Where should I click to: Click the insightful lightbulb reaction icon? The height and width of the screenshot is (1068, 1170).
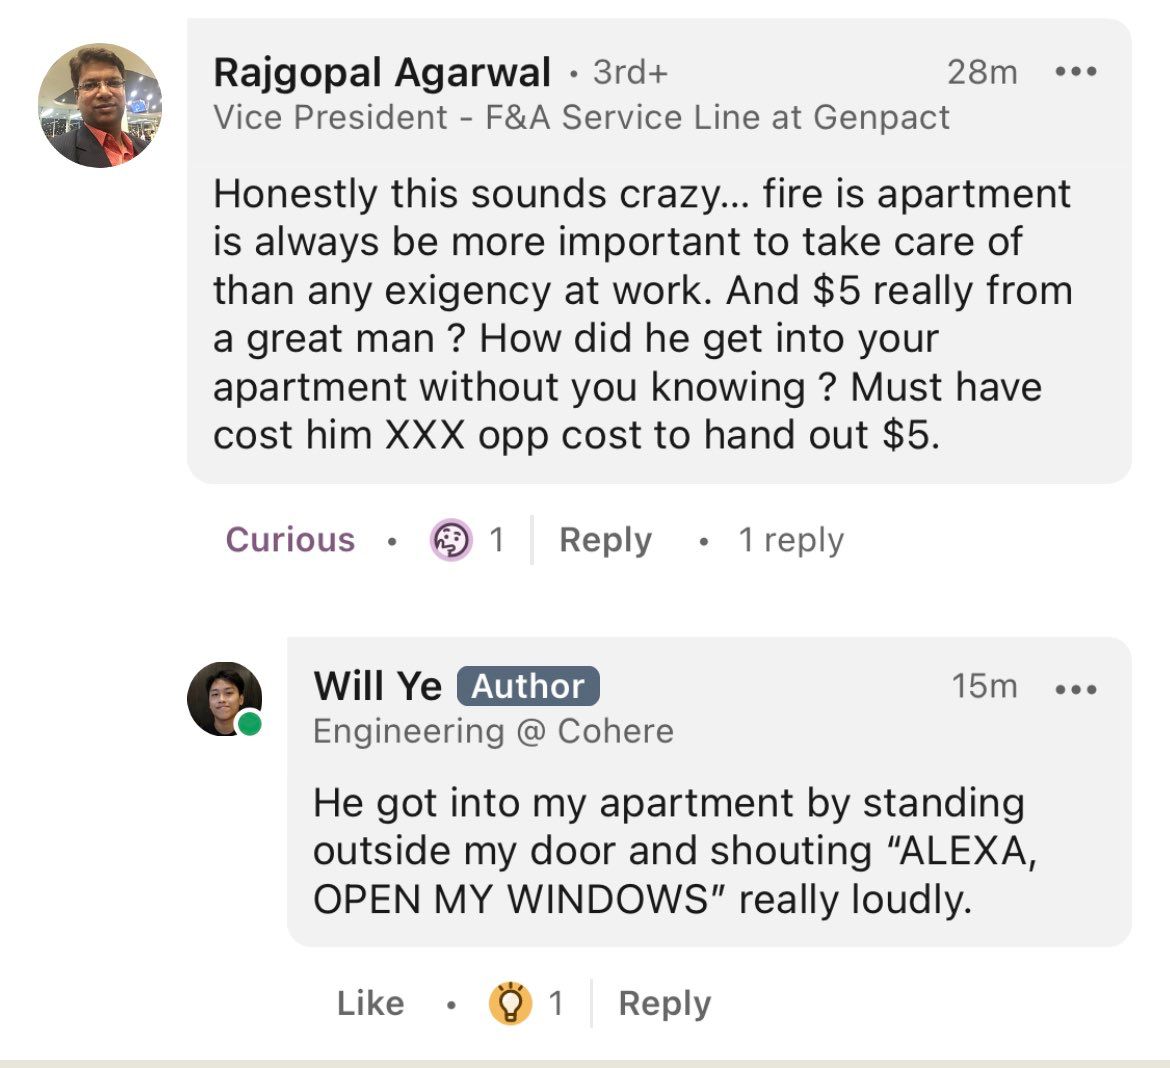tap(509, 1003)
